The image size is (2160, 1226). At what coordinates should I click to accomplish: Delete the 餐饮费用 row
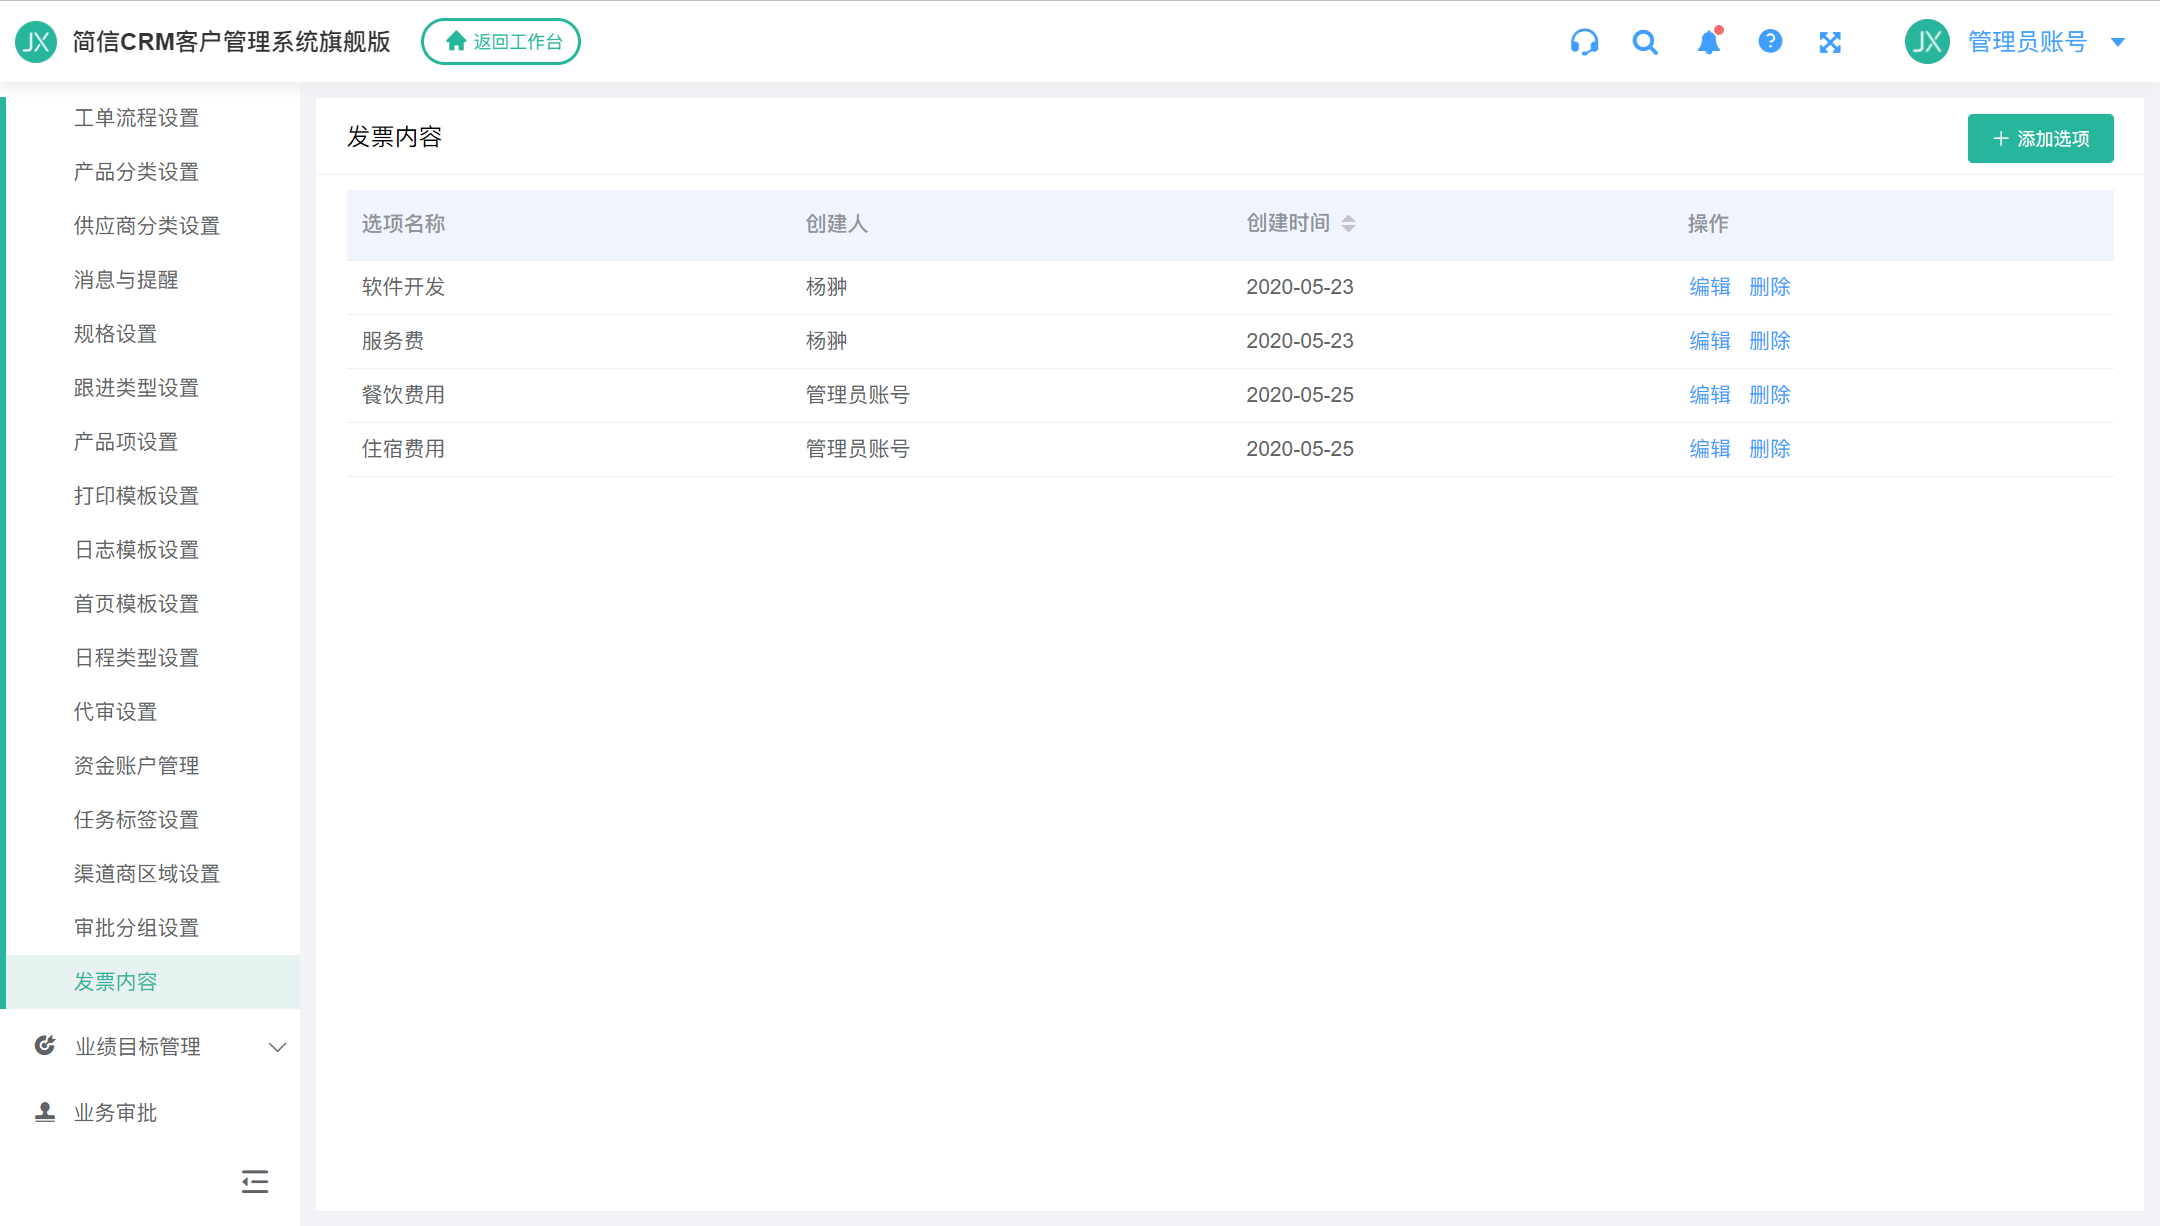click(1769, 395)
